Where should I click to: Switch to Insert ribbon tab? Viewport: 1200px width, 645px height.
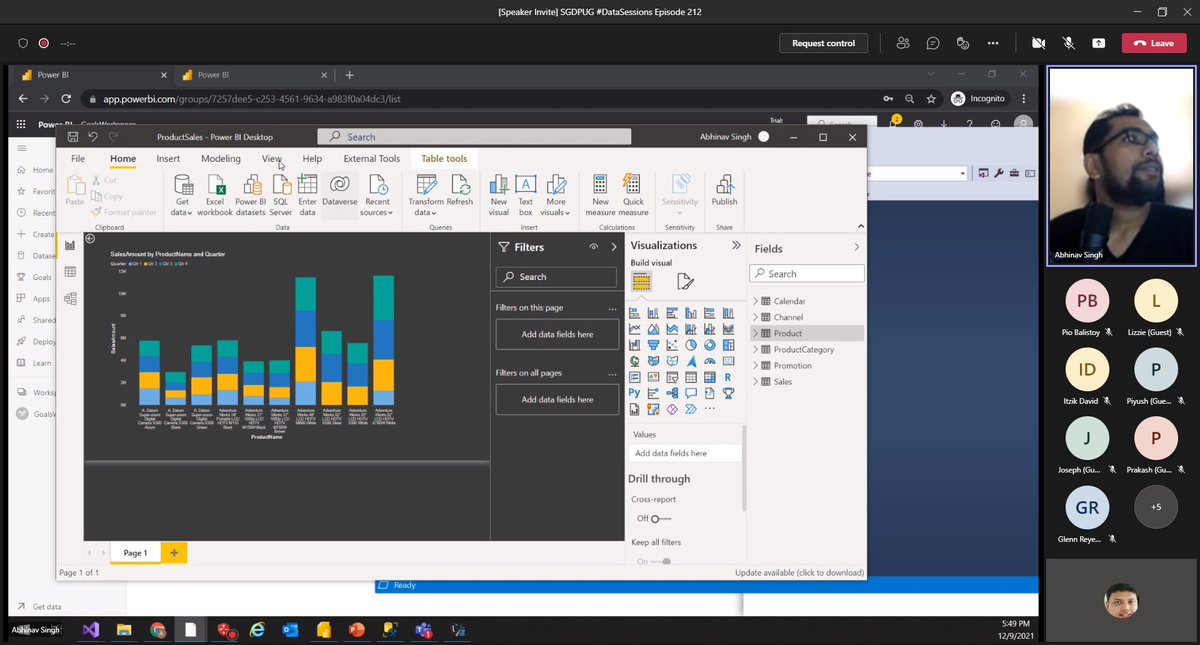(168, 158)
